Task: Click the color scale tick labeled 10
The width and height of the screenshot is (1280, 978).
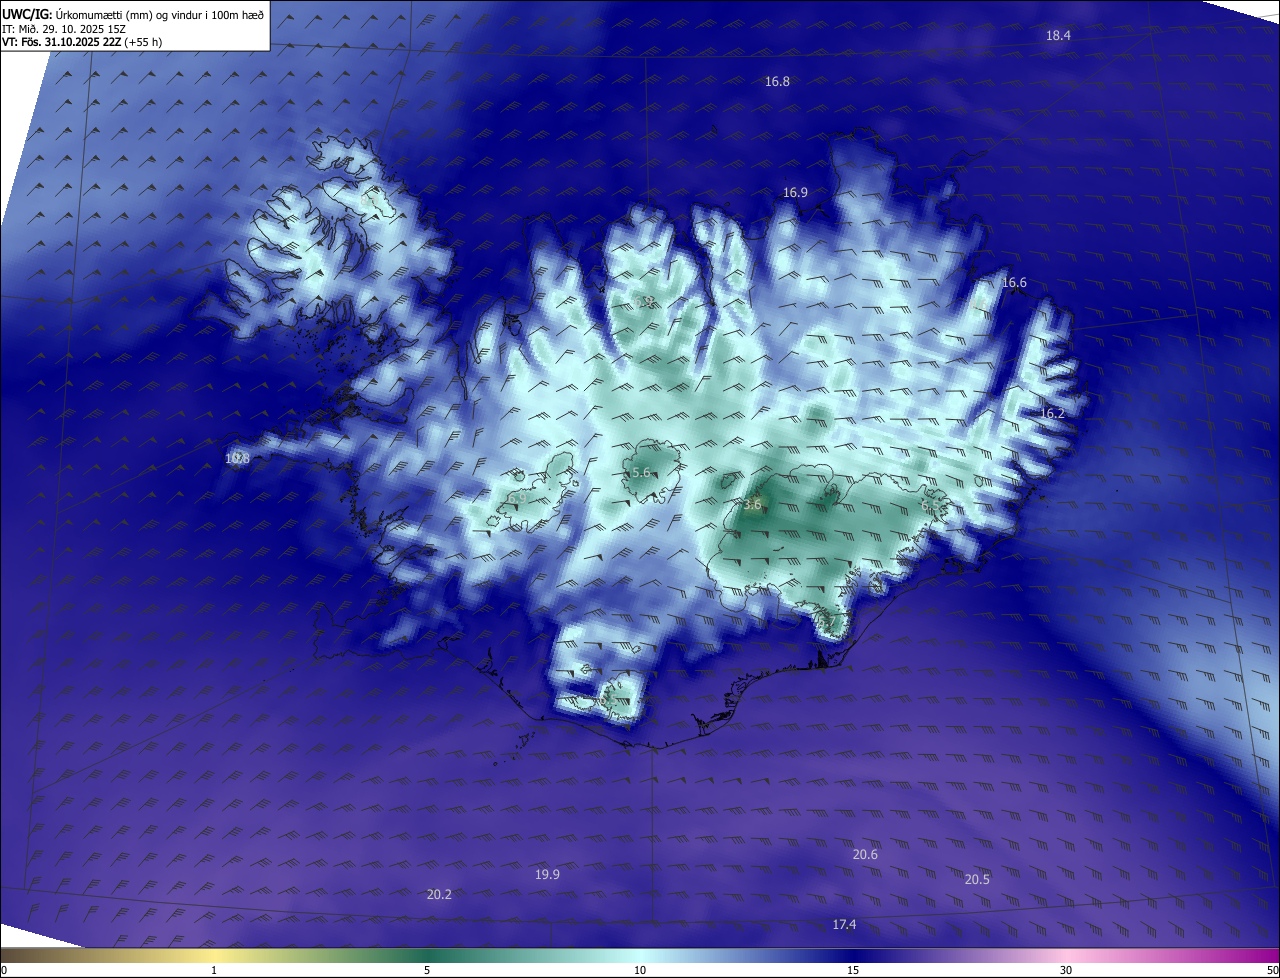Action: tap(640, 971)
